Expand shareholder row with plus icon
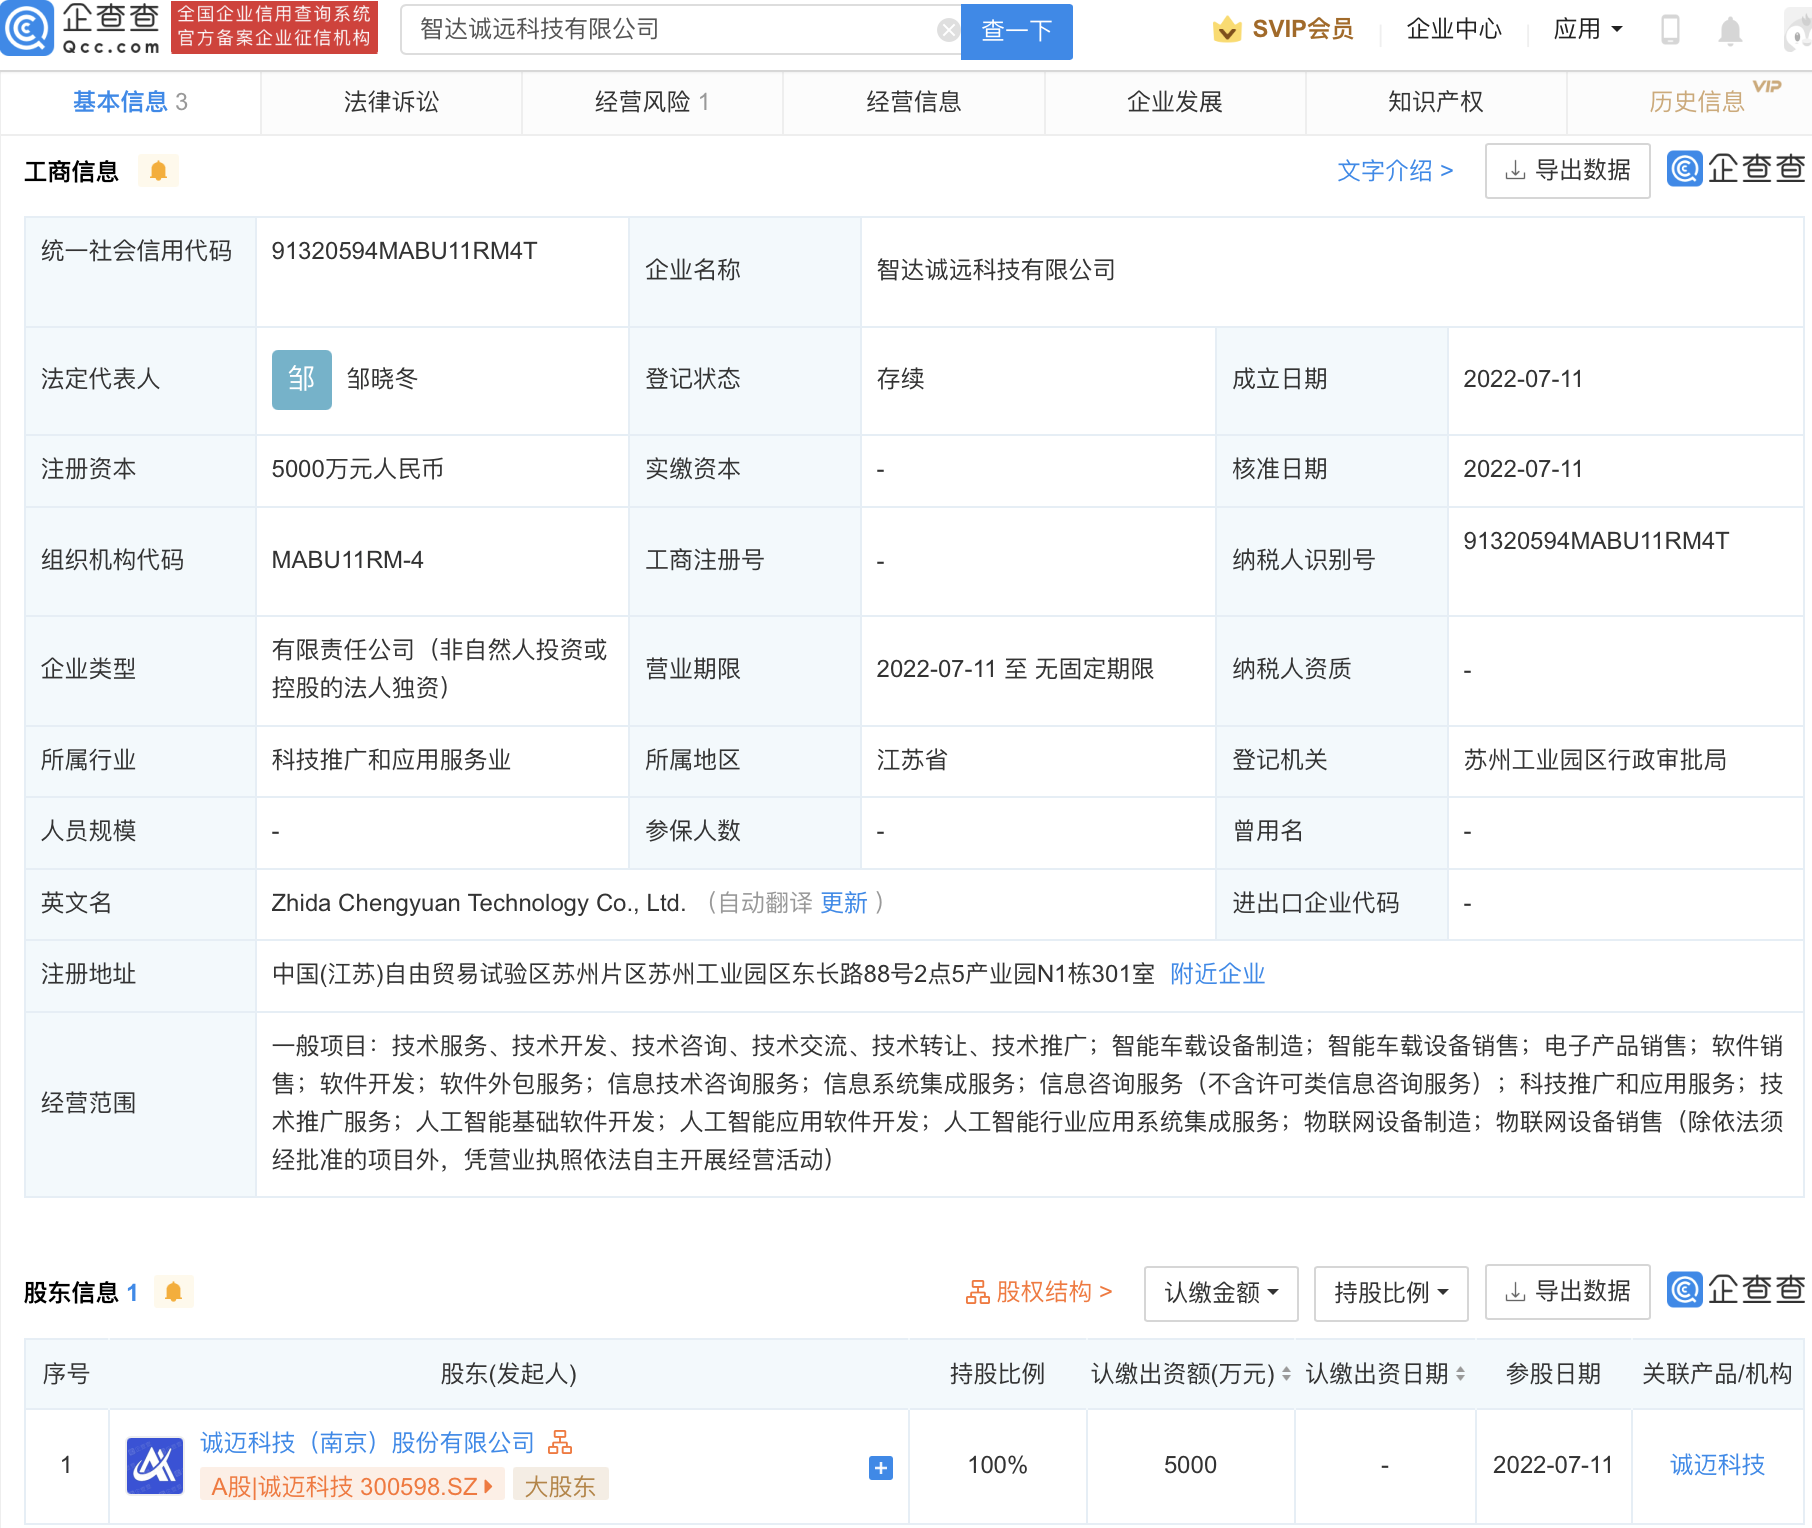The width and height of the screenshot is (1812, 1528). point(880,1467)
